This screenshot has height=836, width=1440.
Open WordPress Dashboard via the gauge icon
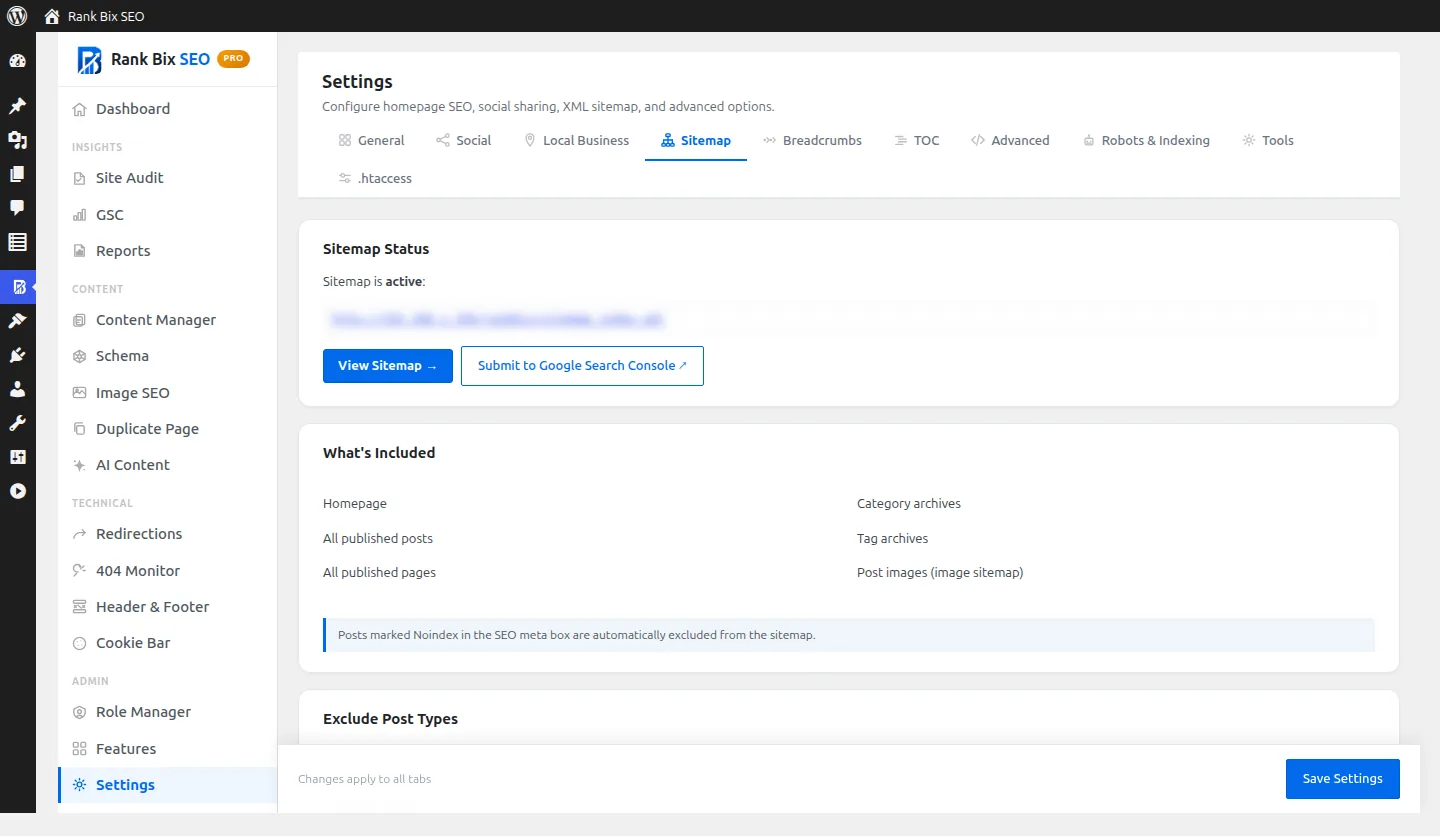[17, 61]
